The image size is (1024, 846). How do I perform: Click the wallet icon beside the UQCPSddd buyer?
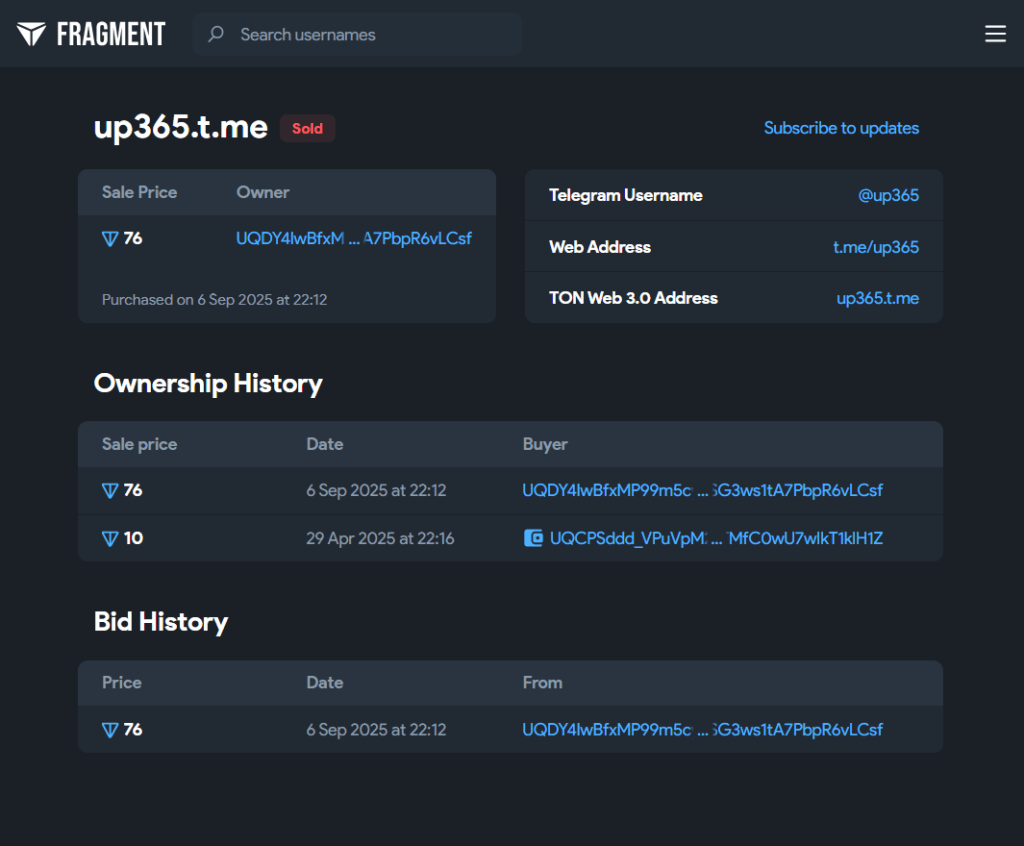point(534,538)
